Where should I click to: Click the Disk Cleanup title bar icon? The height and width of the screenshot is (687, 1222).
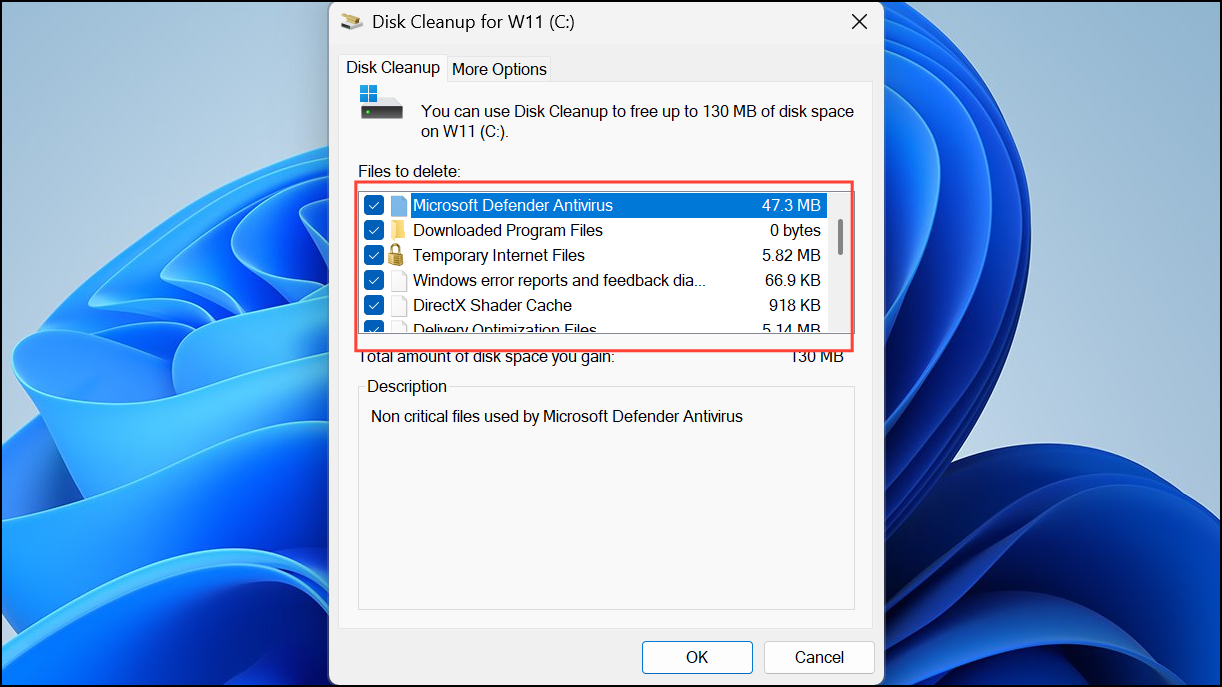pos(351,21)
